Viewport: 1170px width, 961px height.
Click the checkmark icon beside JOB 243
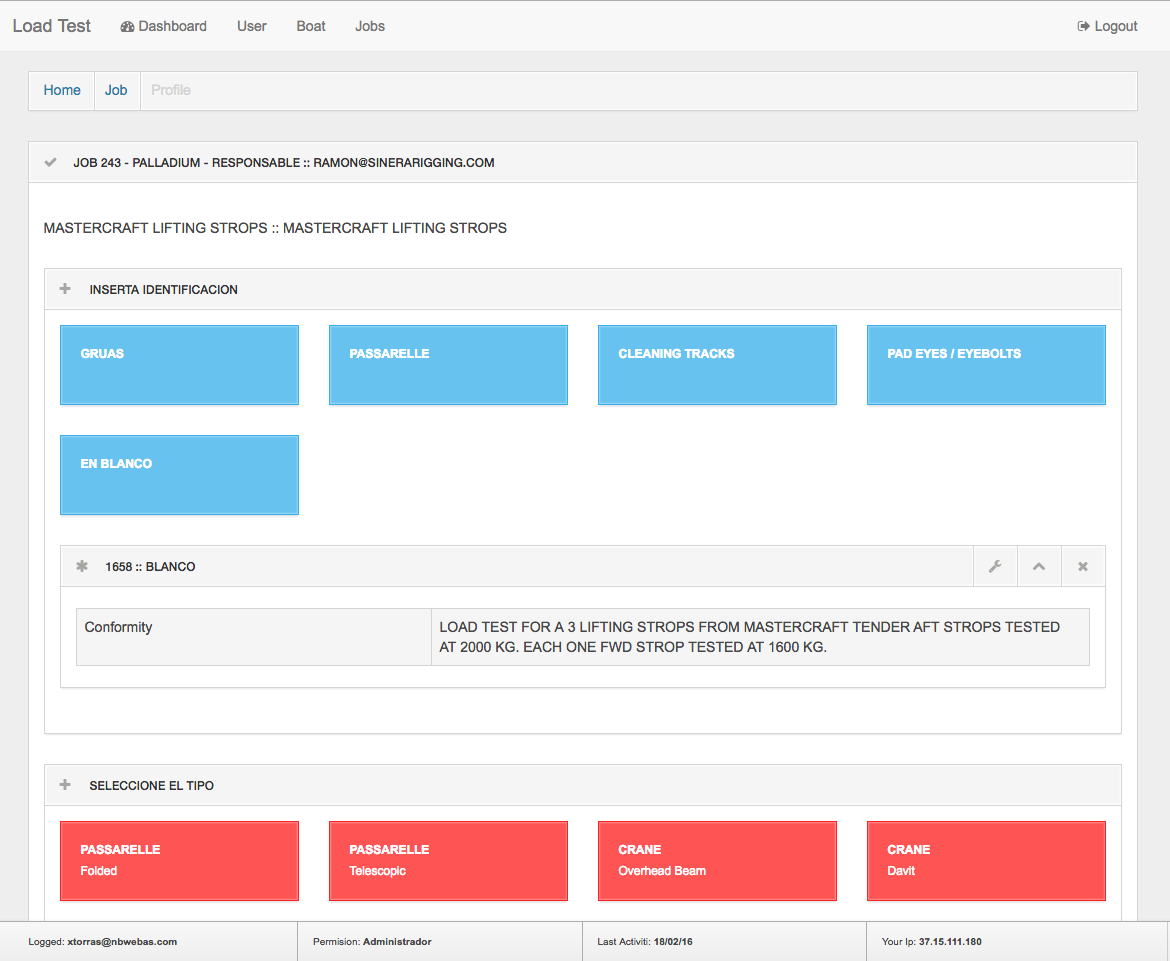pyautogui.click(x=51, y=162)
